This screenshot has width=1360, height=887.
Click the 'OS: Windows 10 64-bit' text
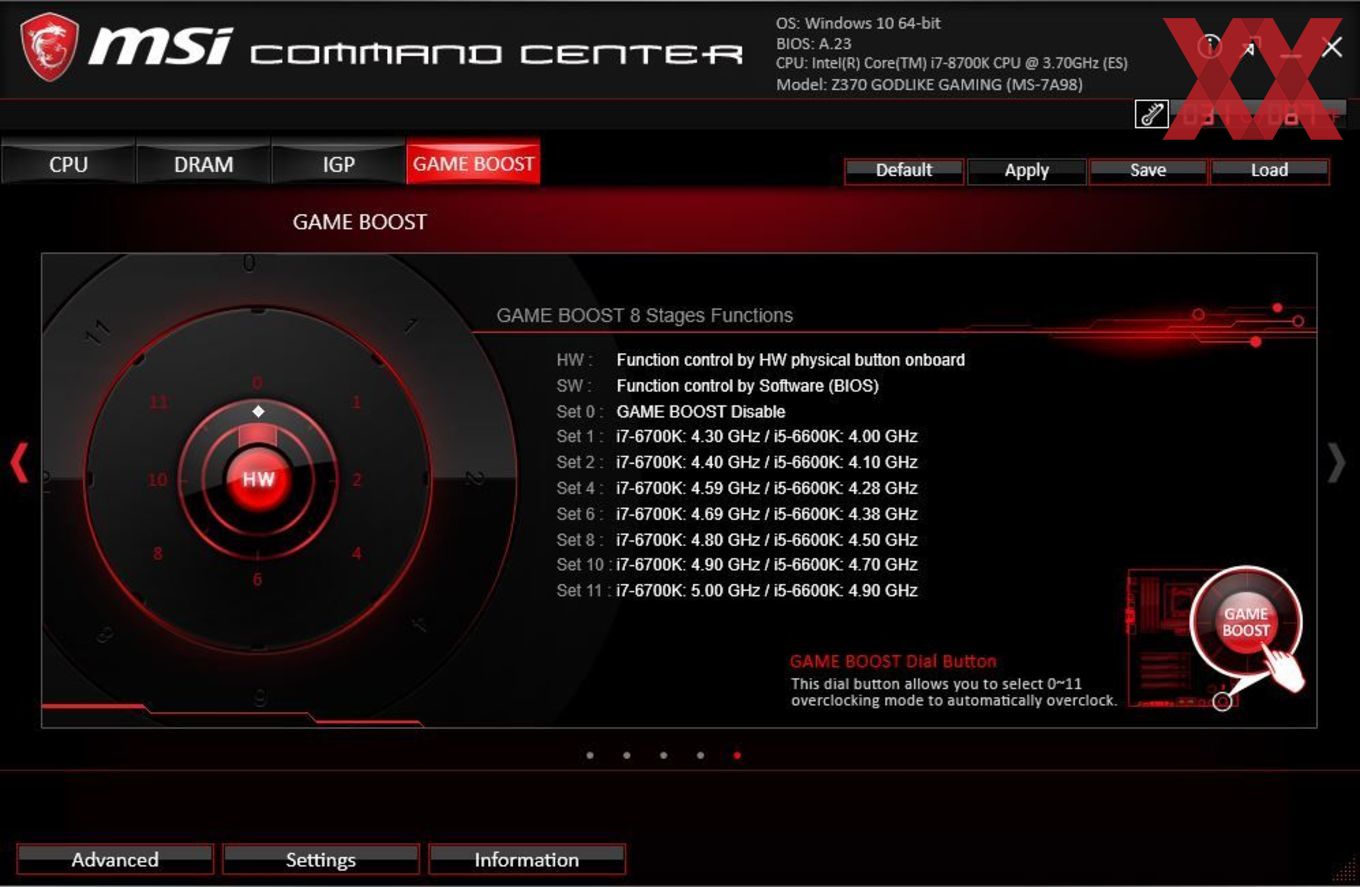858,23
